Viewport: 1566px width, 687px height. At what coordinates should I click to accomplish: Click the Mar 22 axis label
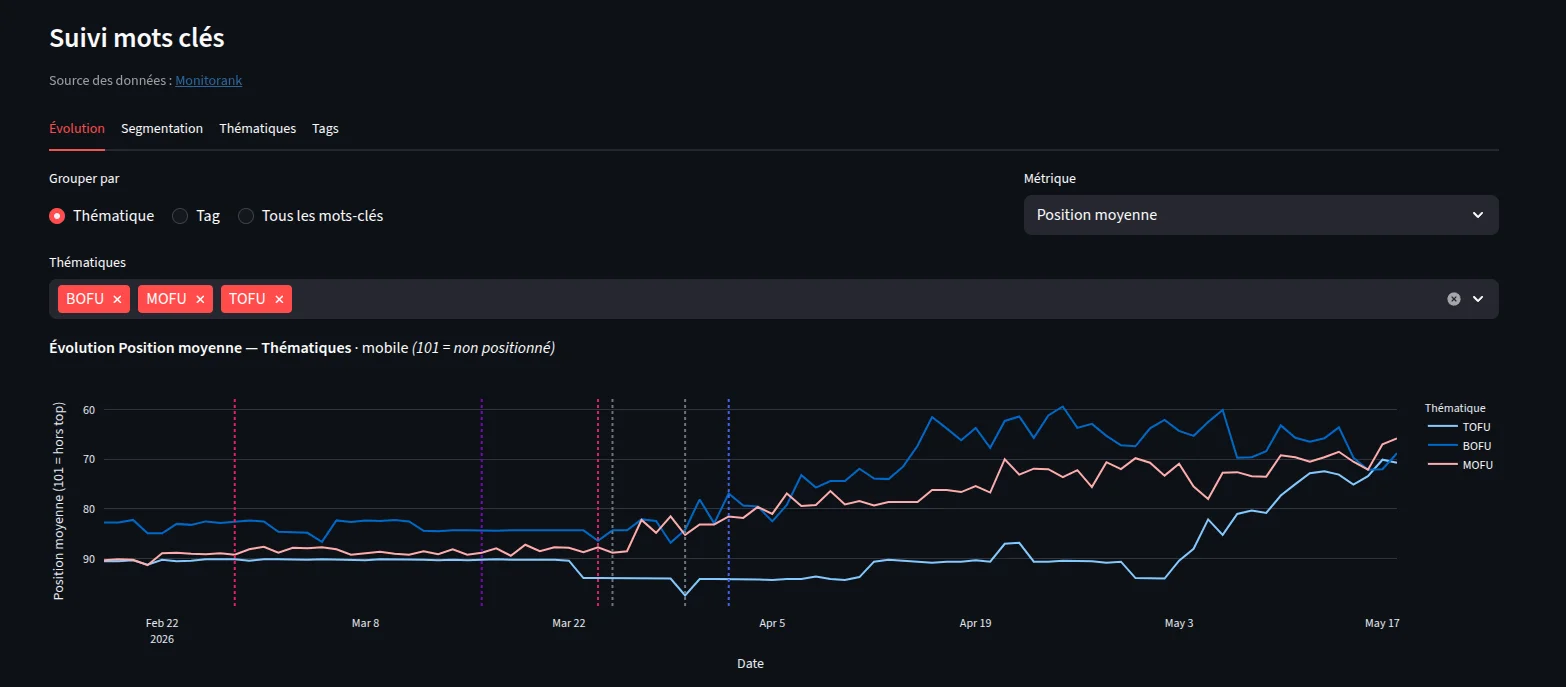pyautogui.click(x=569, y=623)
